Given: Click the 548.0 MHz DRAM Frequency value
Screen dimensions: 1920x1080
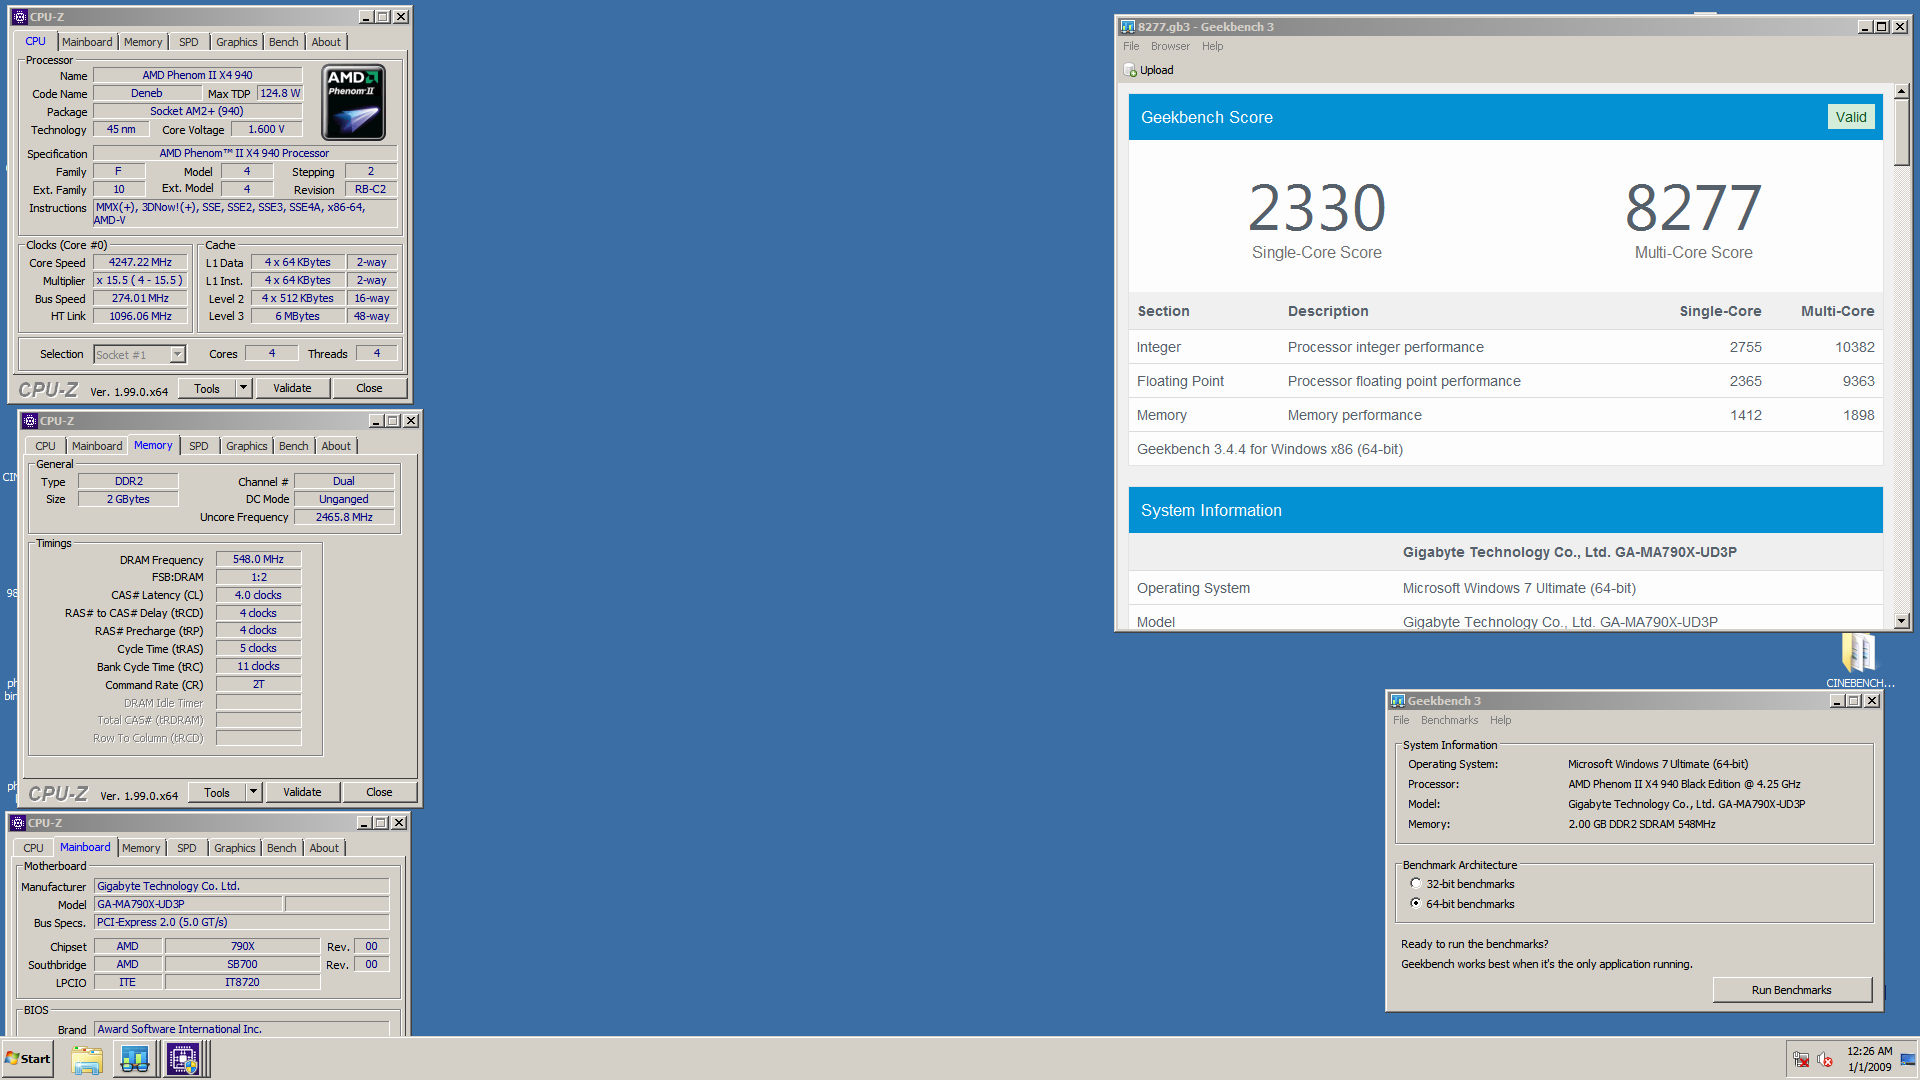Looking at the screenshot, I should pyautogui.click(x=258, y=559).
